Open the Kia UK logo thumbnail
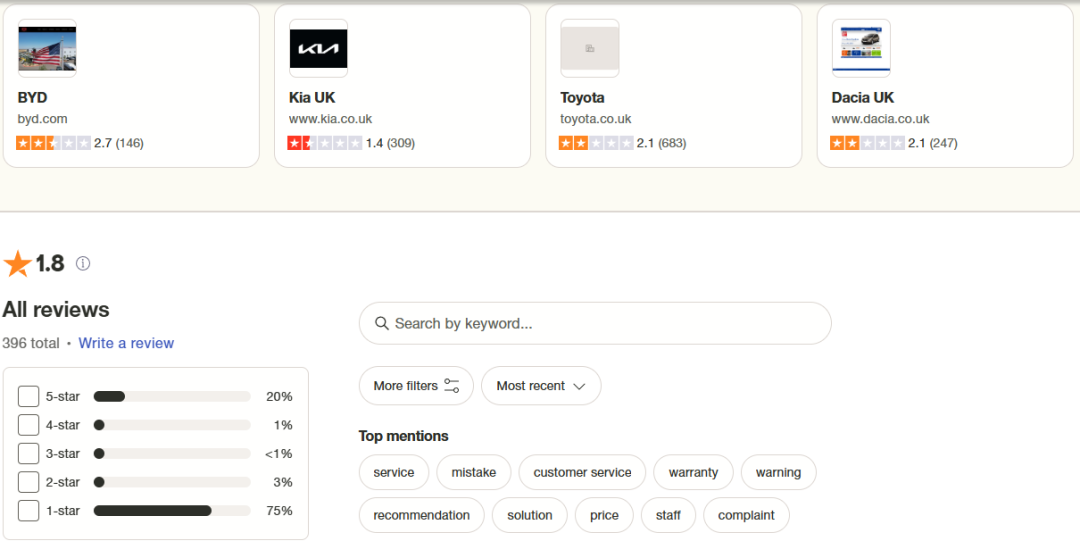Image resolution: width=1080 pixels, height=541 pixels. [x=318, y=48]
